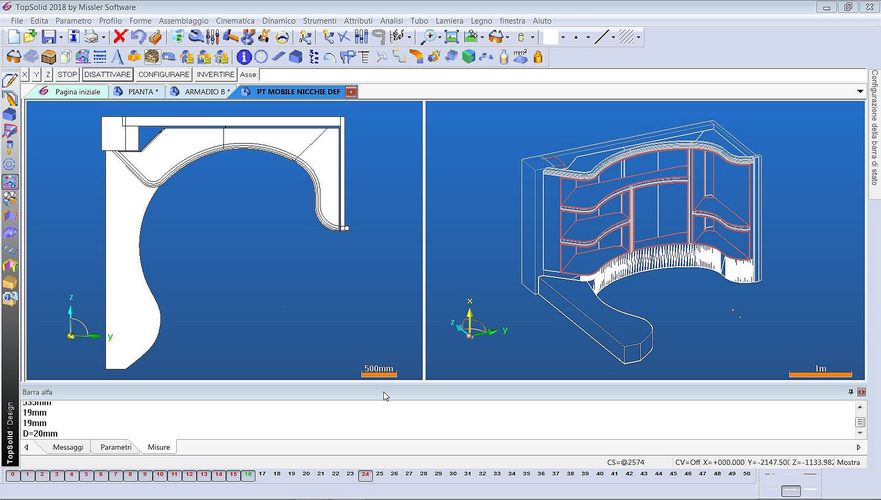The image size is (881, 500).
Task: Click the D=20mm measurement line
Action: click(x=40, y=434)
